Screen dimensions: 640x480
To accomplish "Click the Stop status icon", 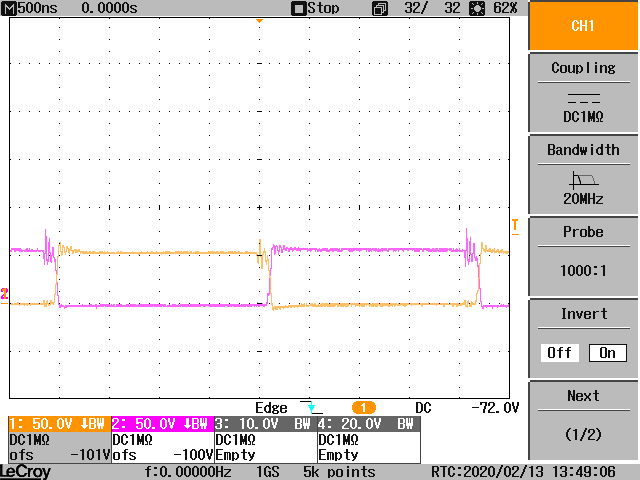I will tap(298, 9).
